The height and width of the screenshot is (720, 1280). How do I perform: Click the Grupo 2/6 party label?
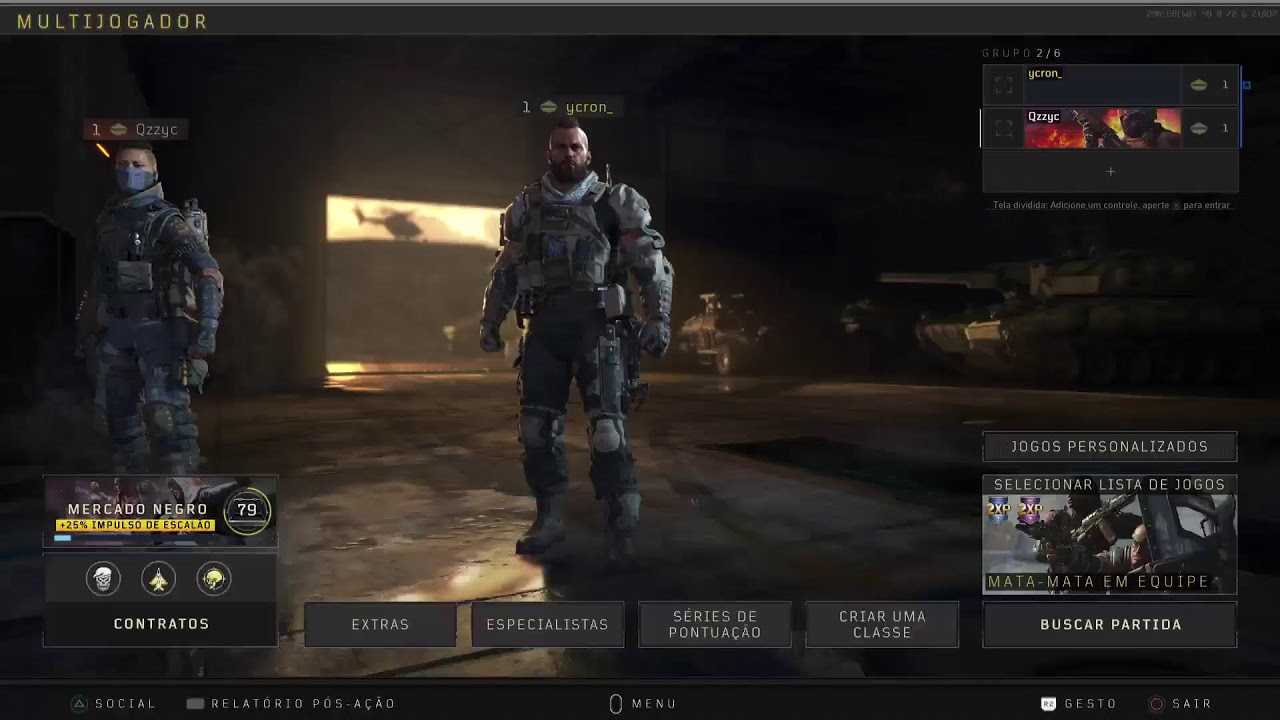point(1022,53)
